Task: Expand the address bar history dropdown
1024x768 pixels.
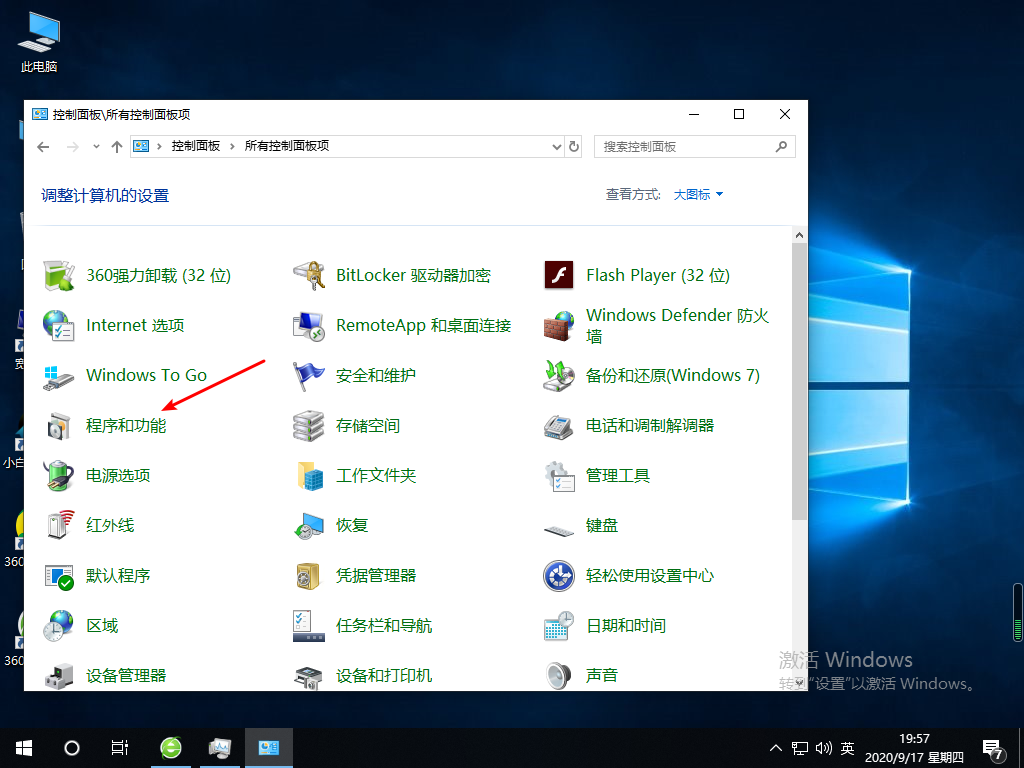Action: coord(557,147)
